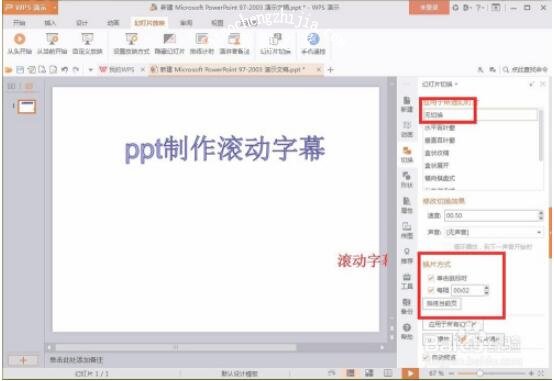Open Animation (动画) ribbon tab
Image resolution: width=554 pixels, height=381 pixels.
pyautogui.click(x=113, y=23)
